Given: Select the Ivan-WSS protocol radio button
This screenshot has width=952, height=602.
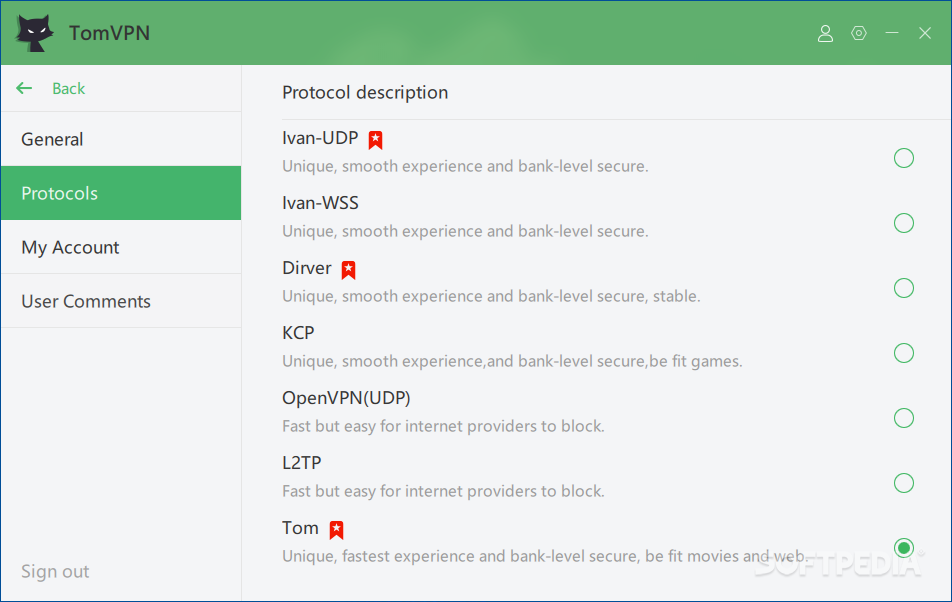Looking at the screenshot, I should click(x=903, y=223).
